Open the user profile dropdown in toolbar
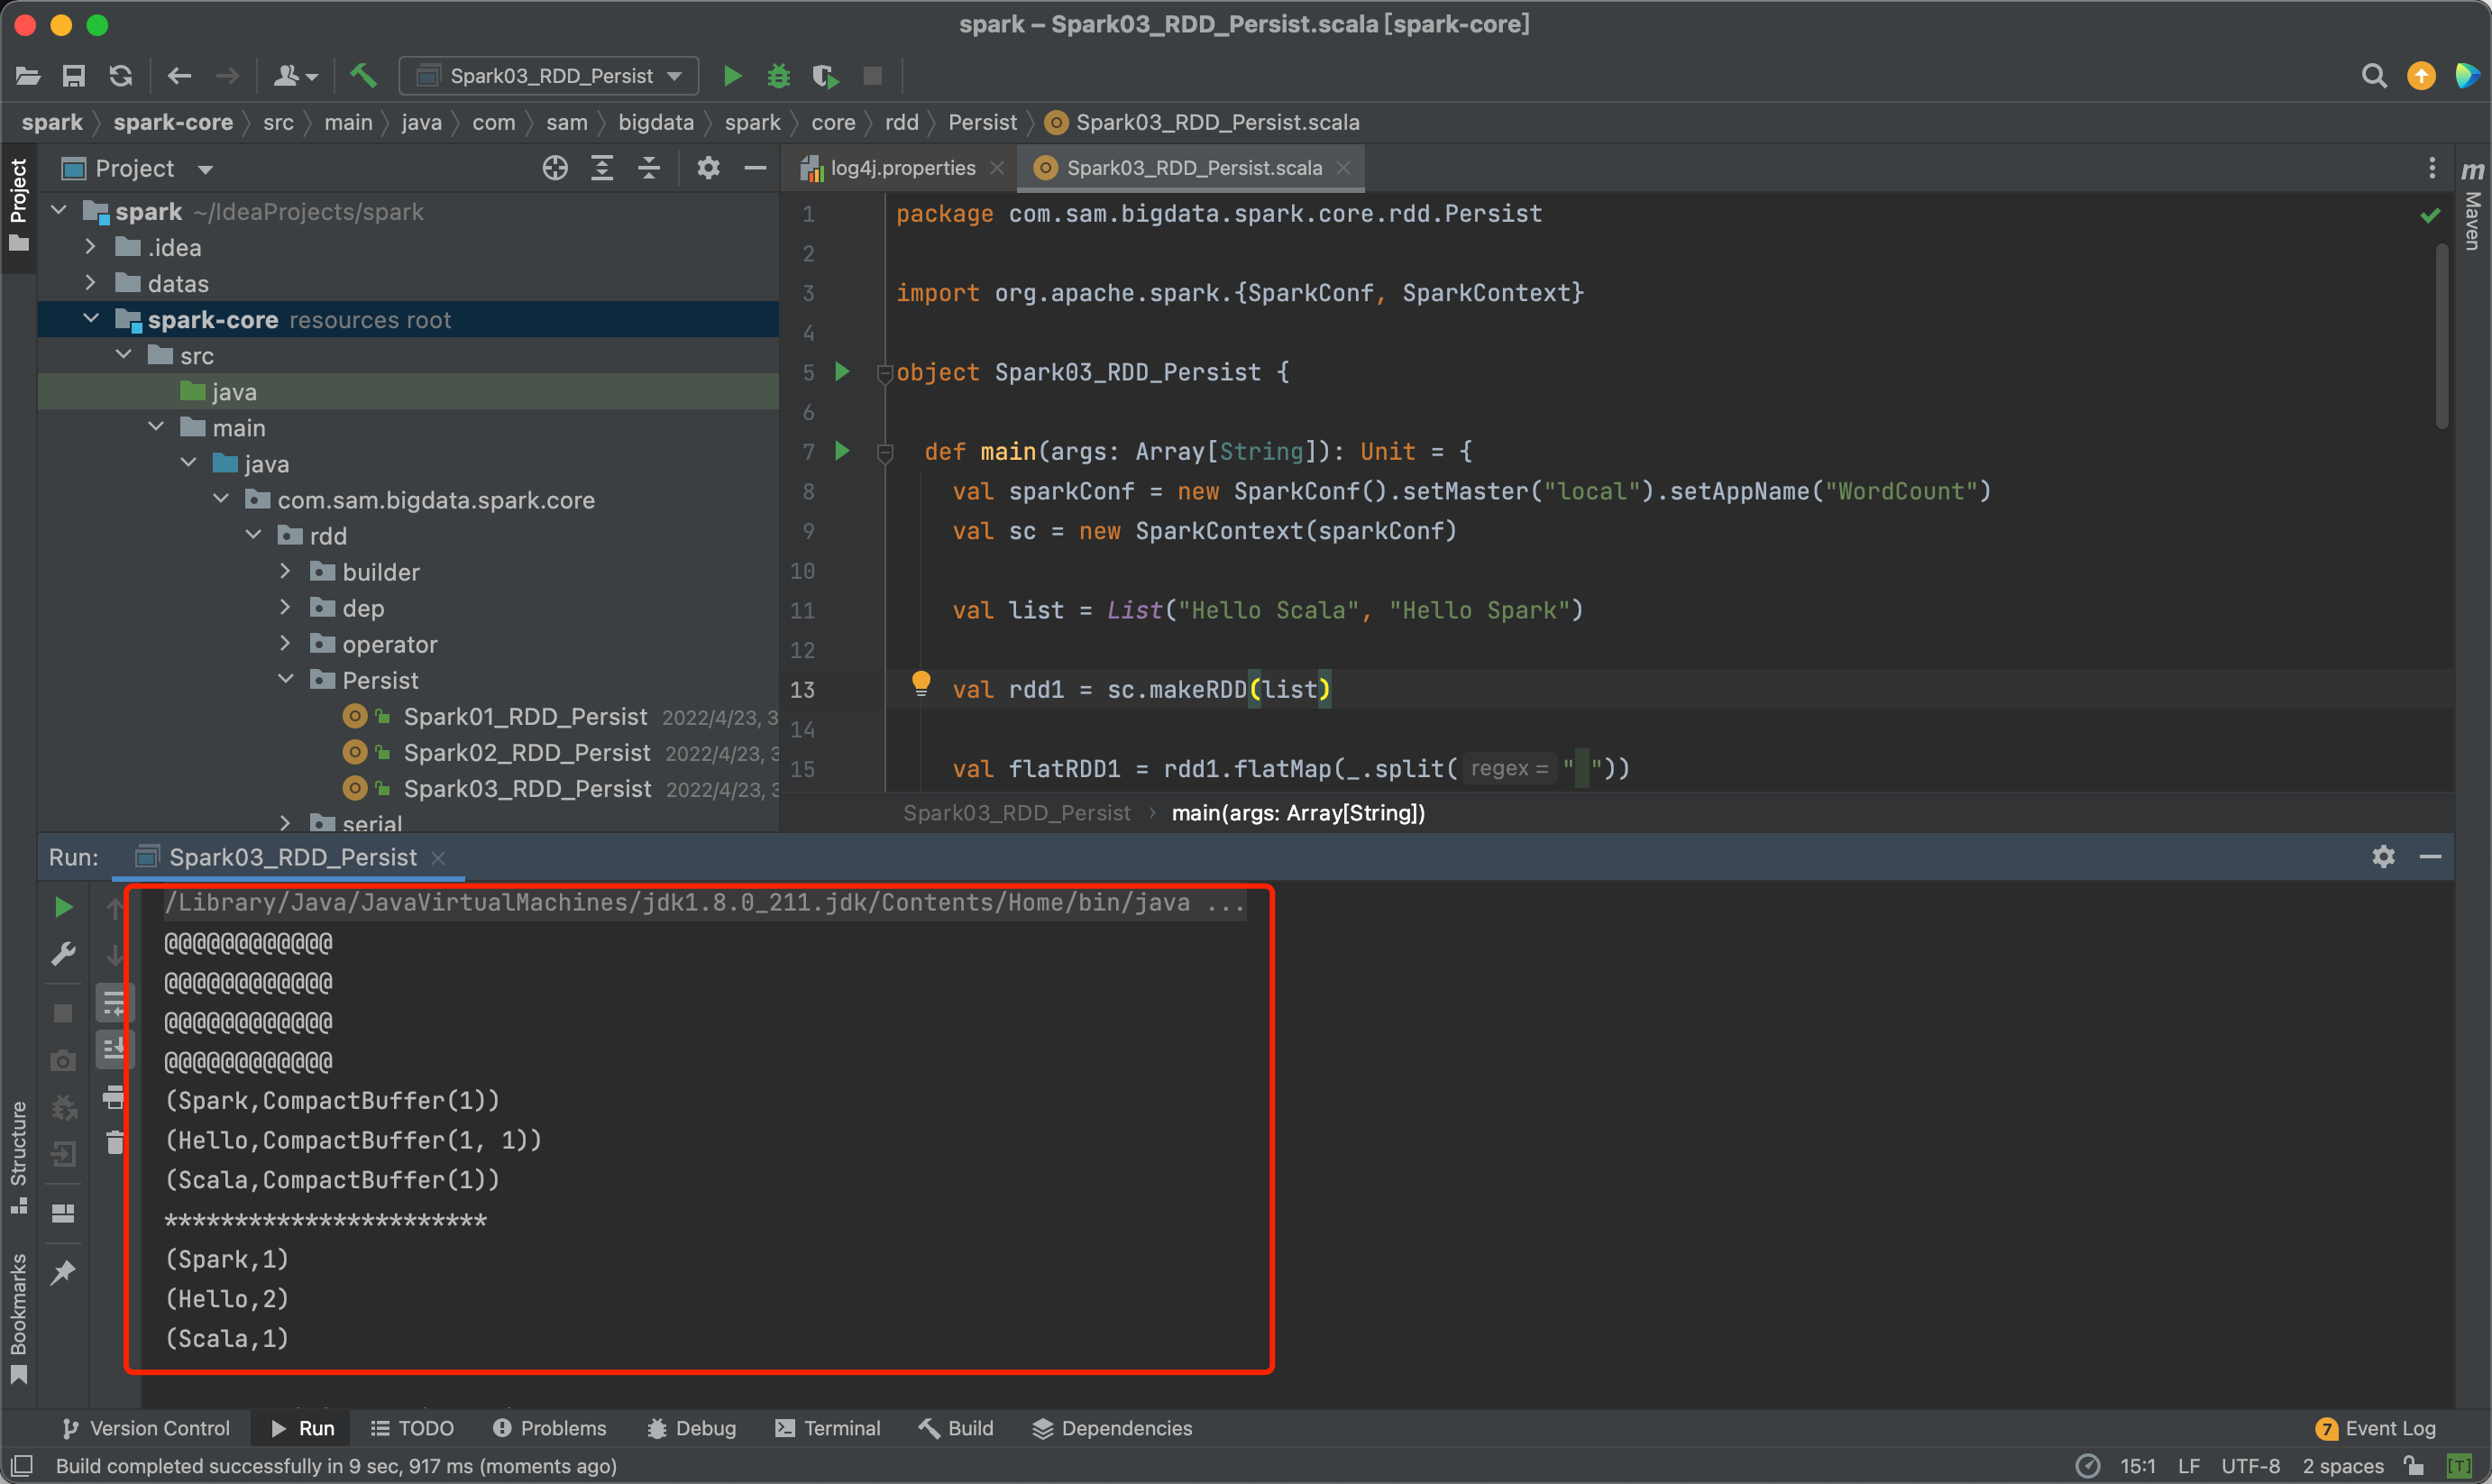This screenshot has height=1484, width=2492. coord(296,76)
